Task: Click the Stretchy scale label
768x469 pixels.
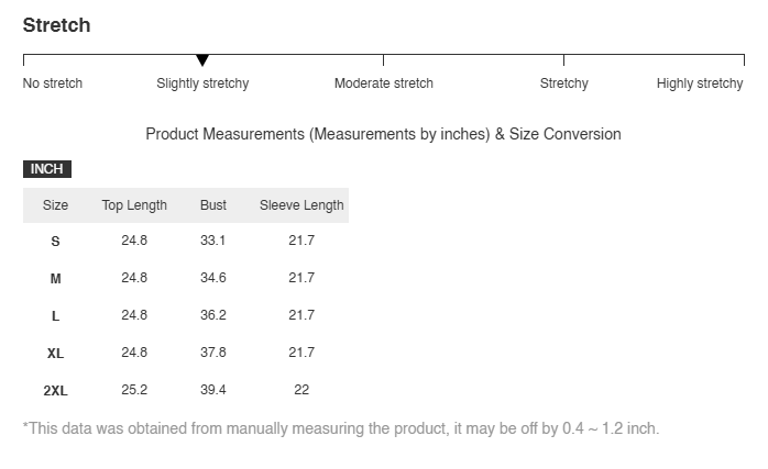Action: point(564,84)
